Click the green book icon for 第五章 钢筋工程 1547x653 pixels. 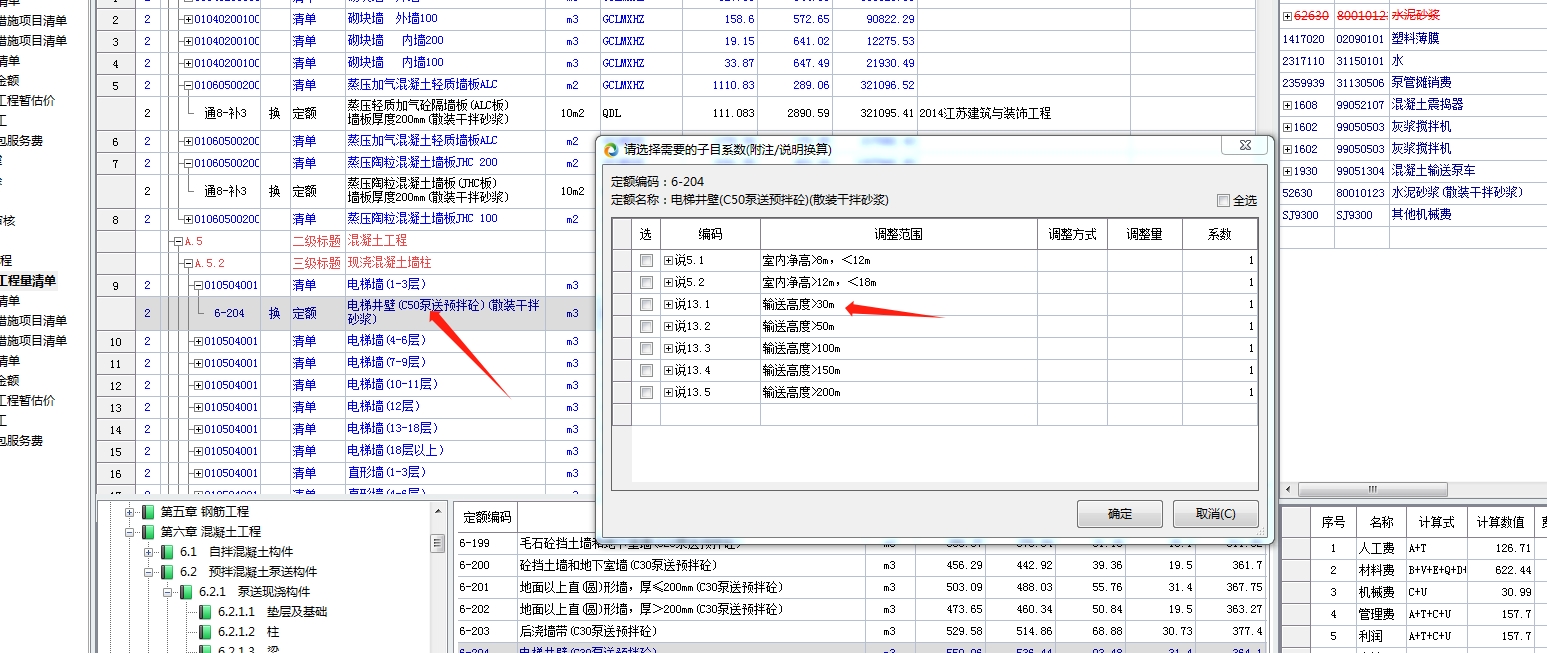coord(148,511)
